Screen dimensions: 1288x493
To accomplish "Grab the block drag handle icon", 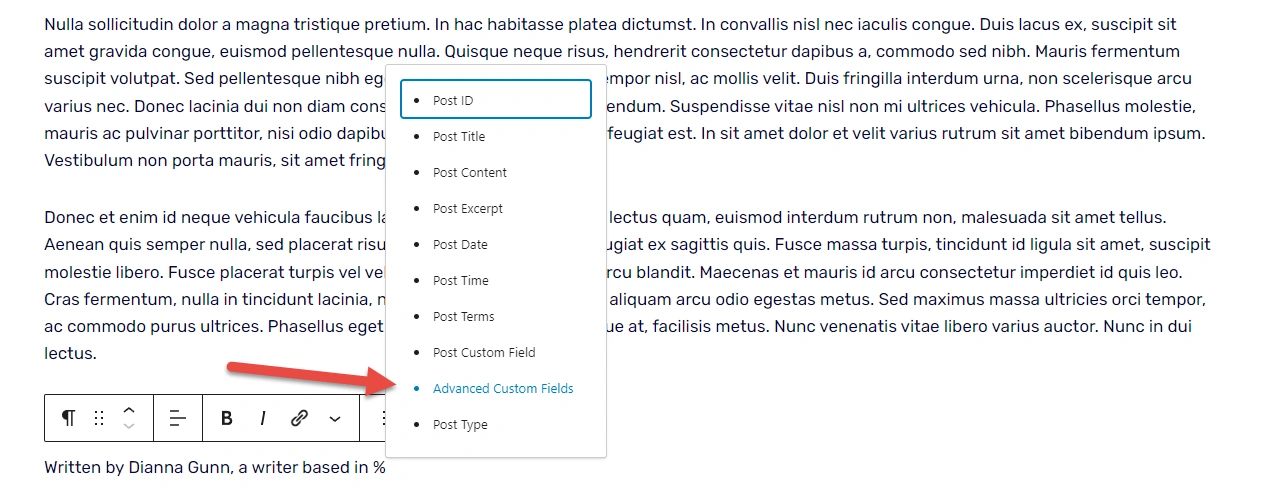I will [x=99, y=418].
